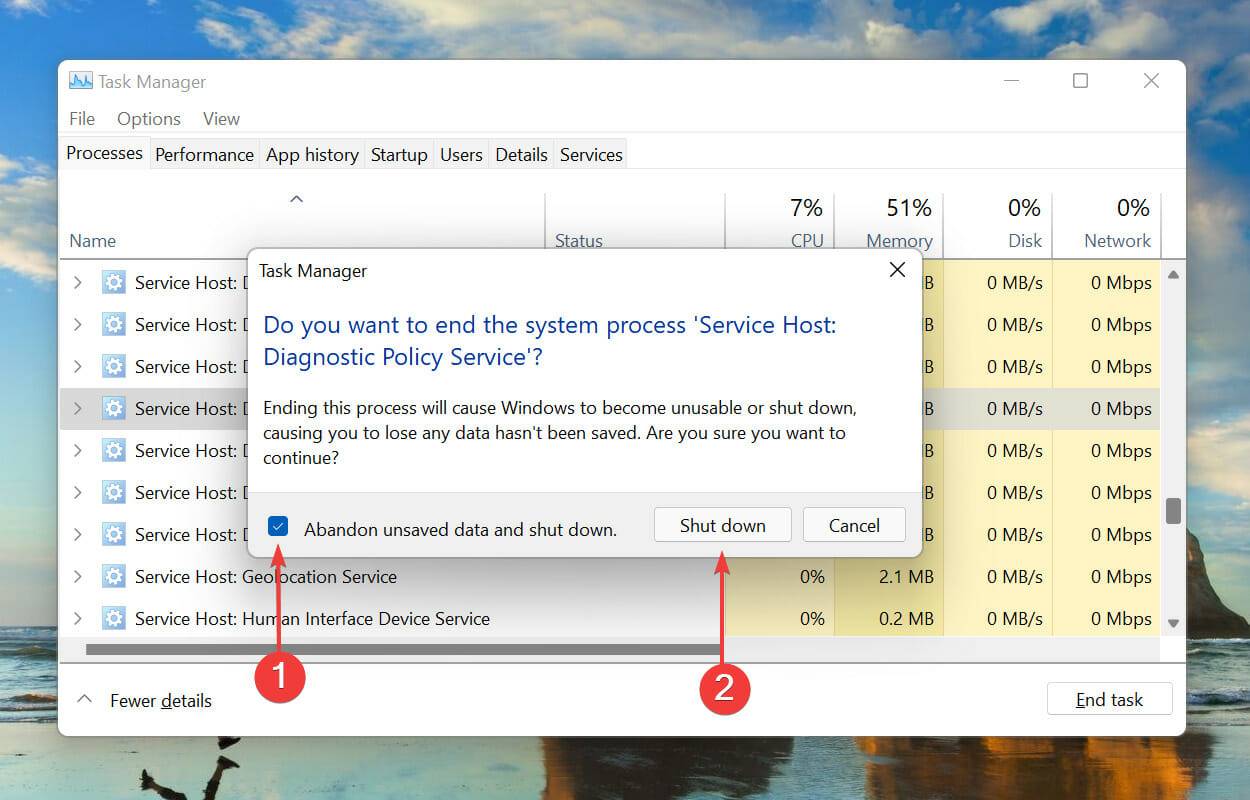Expand Service Host: Human Interface Device Service

[x=78, y=619]
